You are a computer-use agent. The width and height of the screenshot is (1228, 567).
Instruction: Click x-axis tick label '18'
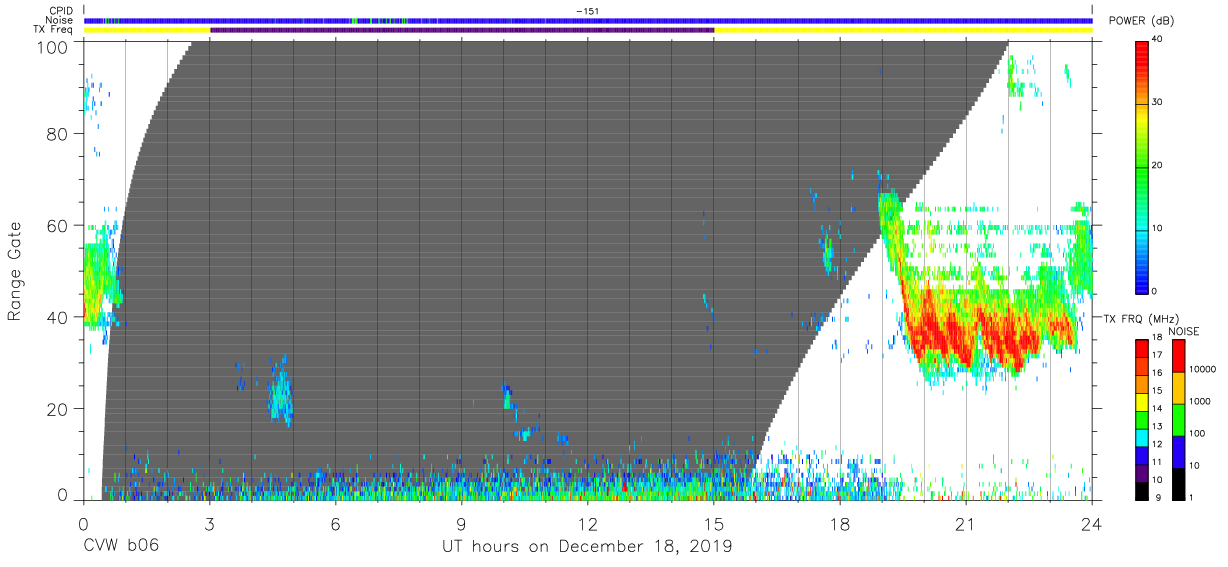[x=839, y=523]
